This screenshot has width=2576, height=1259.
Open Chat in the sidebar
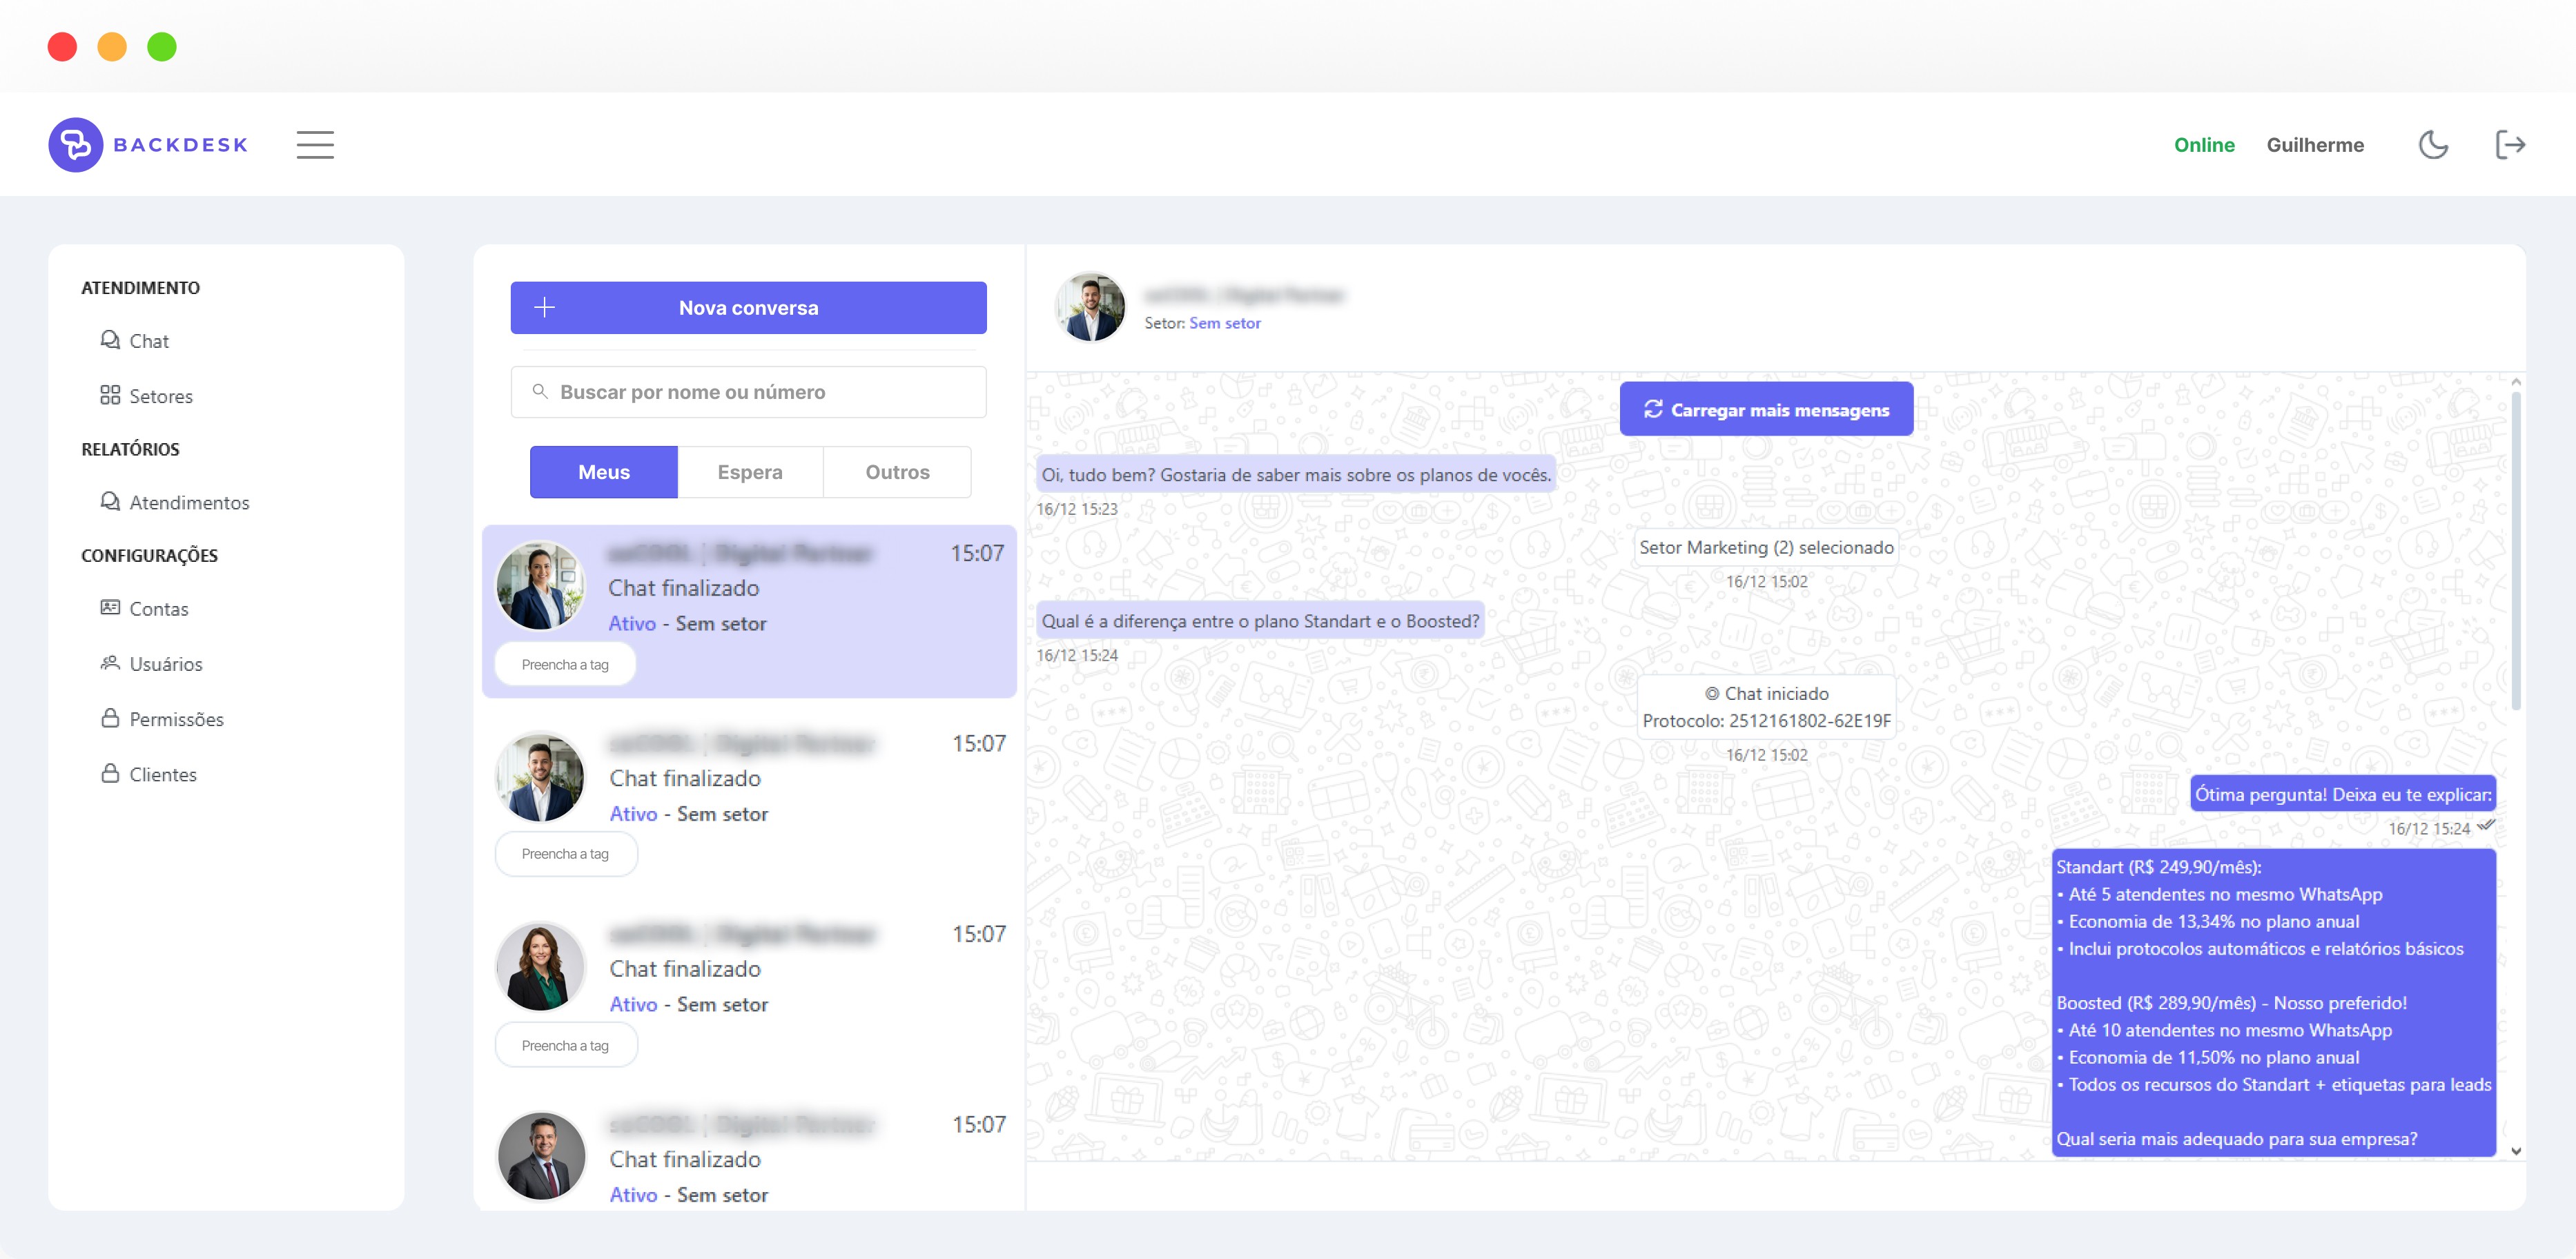[148, 341]
